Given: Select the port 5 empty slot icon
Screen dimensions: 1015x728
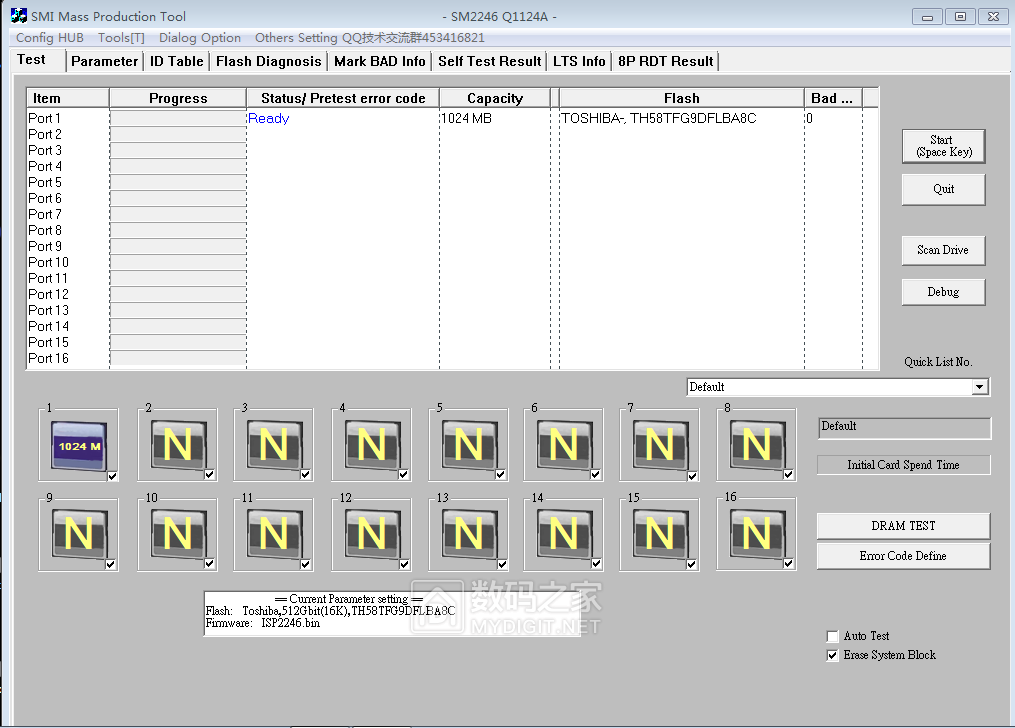Looking at the screenshot, I should pyautogui.click(x=467, y=444).
